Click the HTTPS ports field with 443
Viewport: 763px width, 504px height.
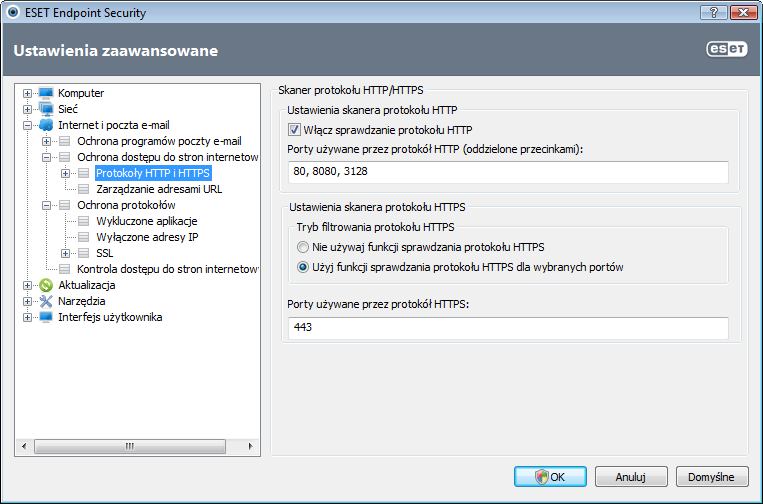click(x=508, y=328)
